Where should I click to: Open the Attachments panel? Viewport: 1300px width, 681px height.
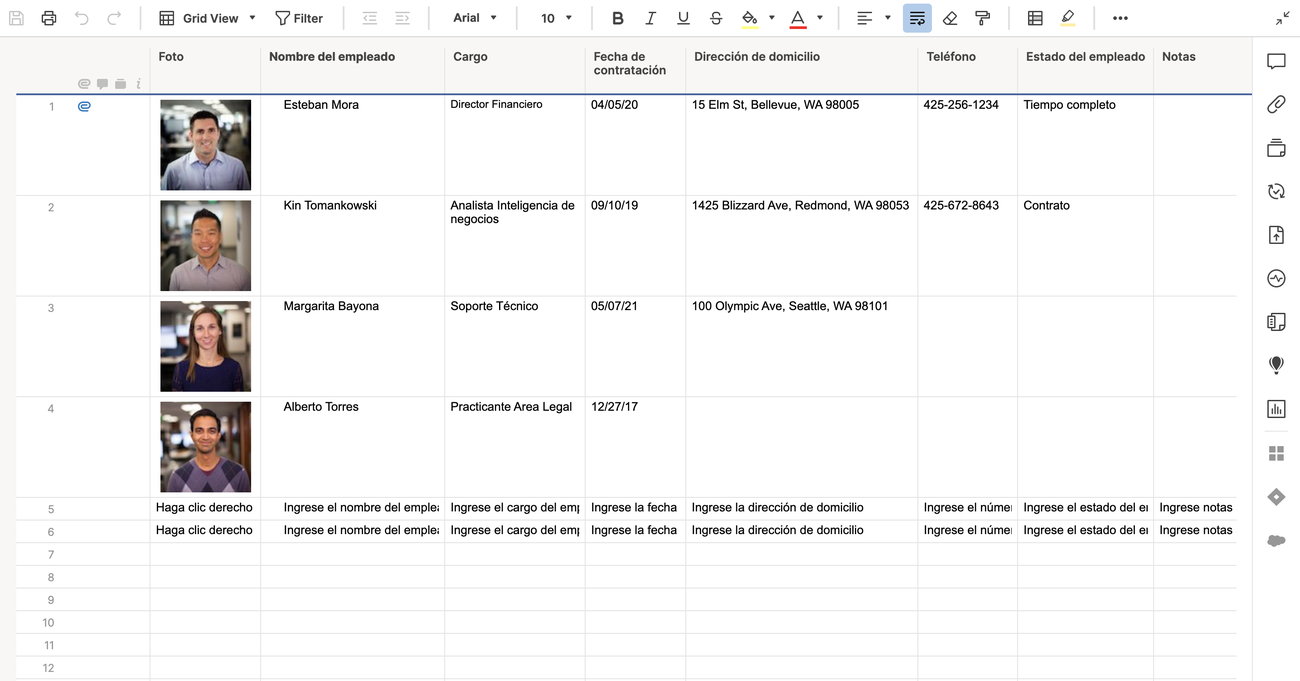[x=1276, y=104]
